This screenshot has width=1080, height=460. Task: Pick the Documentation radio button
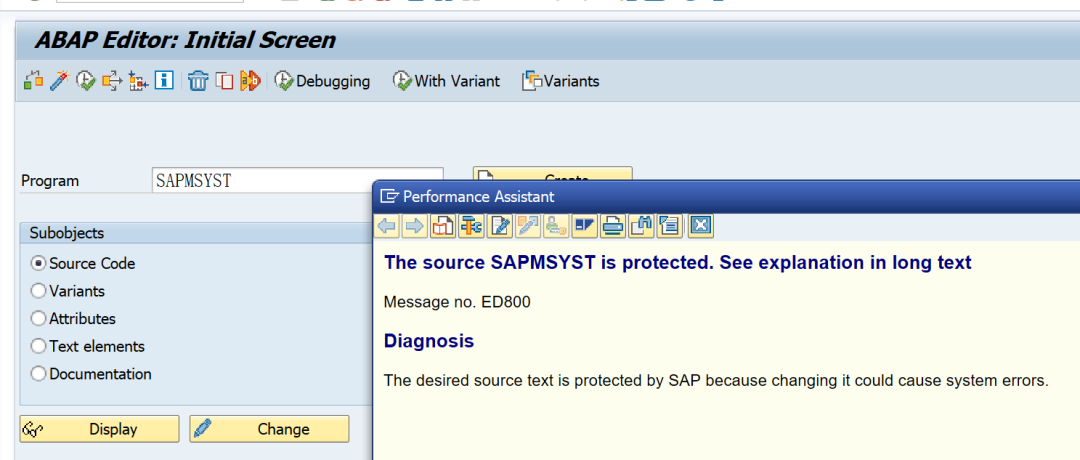tap(39, 374)
